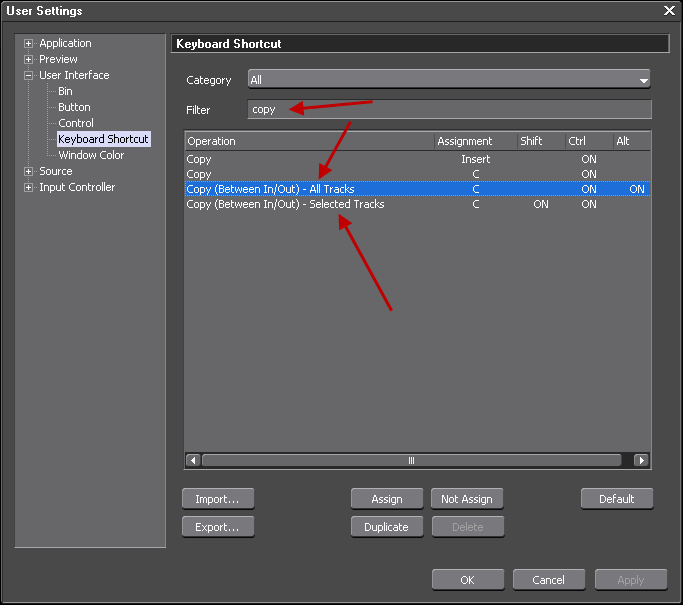Close the User Settings dialog

click(x=669, y=10)
